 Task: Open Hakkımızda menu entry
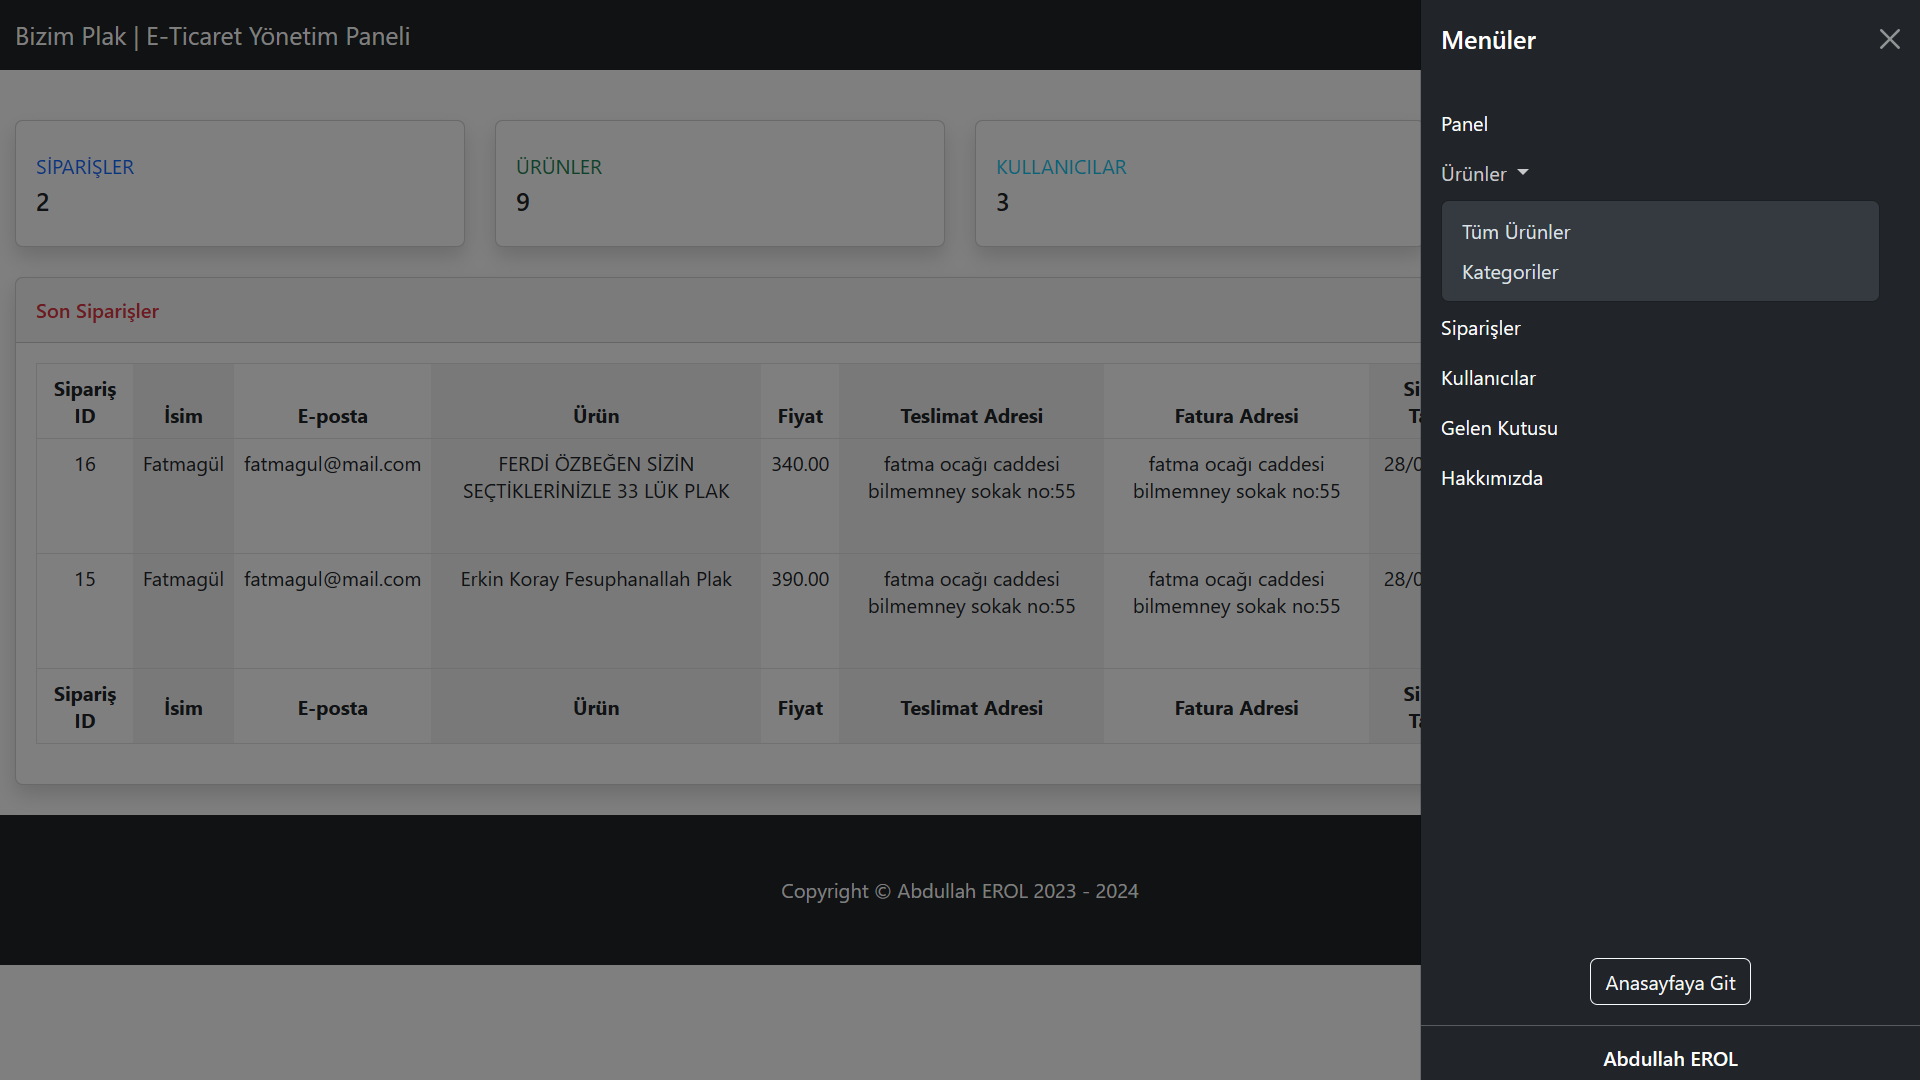point(1491,478)
